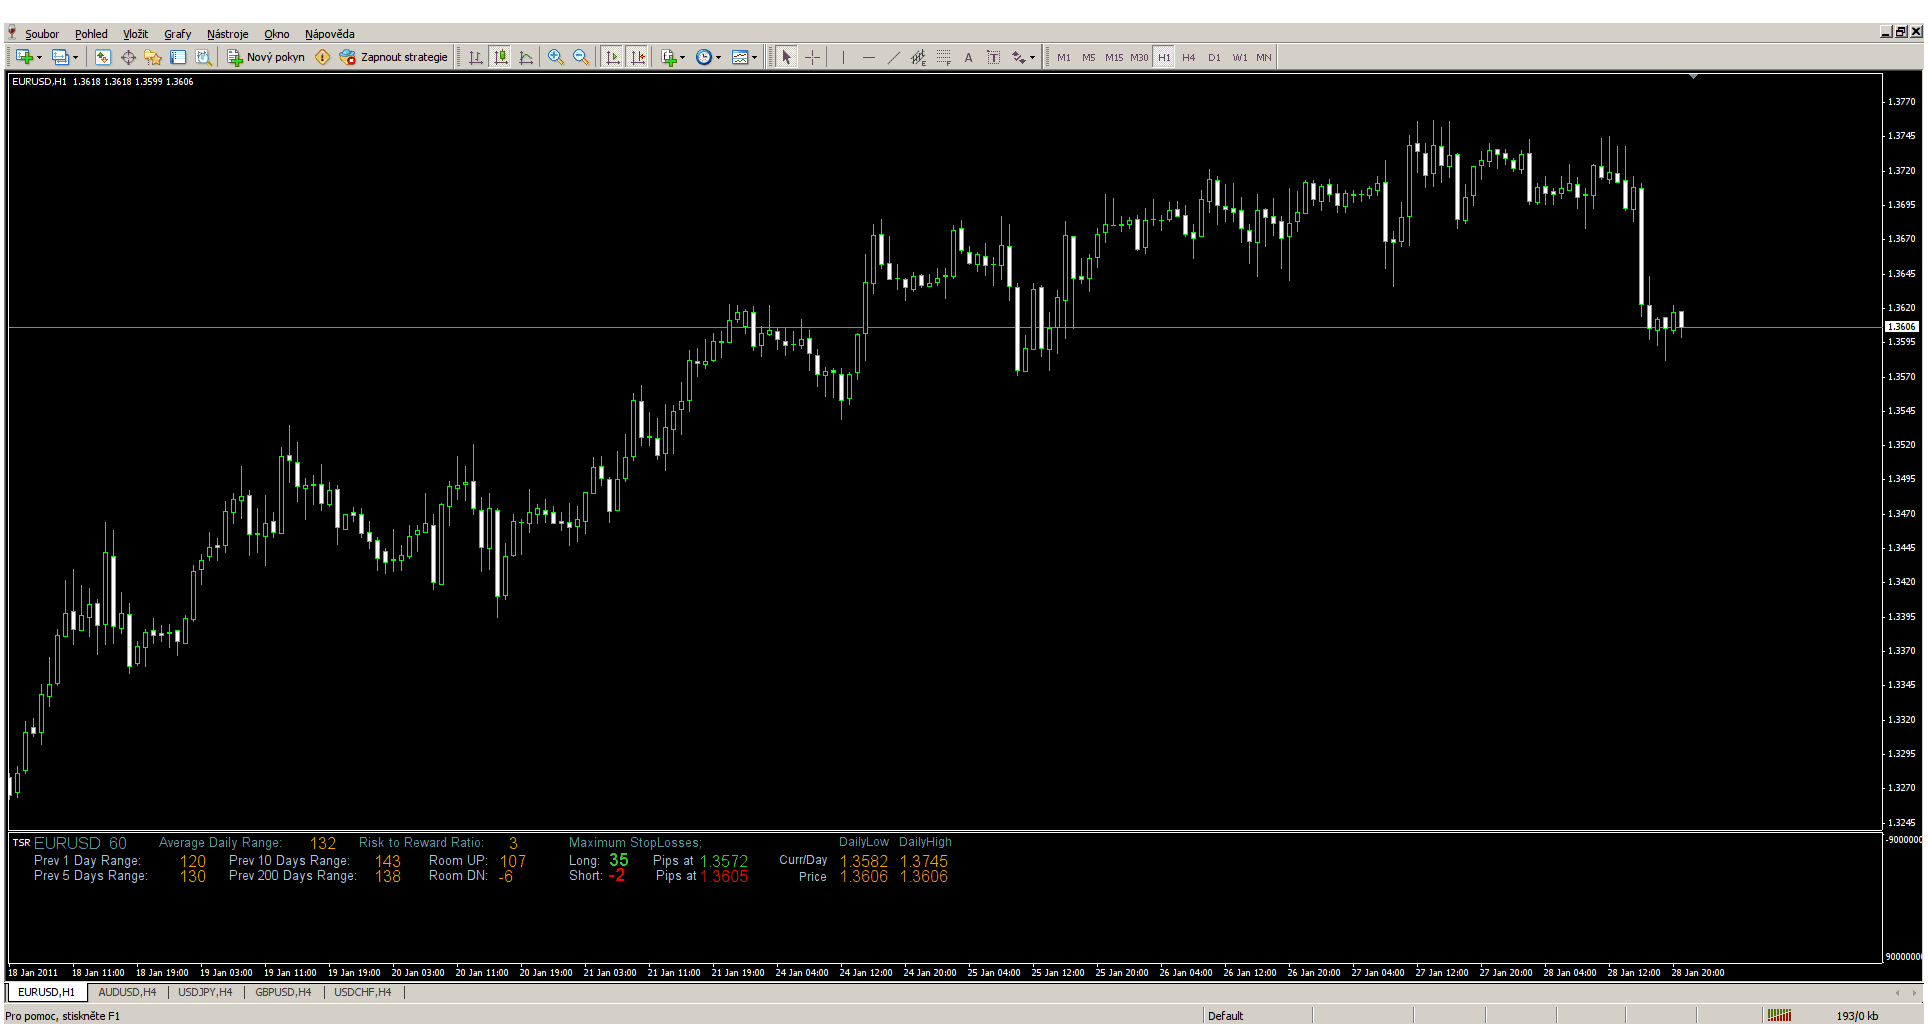This screenshot has width=1928, height=1028.
Task: Open the Pohled menu
Action: (91, 34)
